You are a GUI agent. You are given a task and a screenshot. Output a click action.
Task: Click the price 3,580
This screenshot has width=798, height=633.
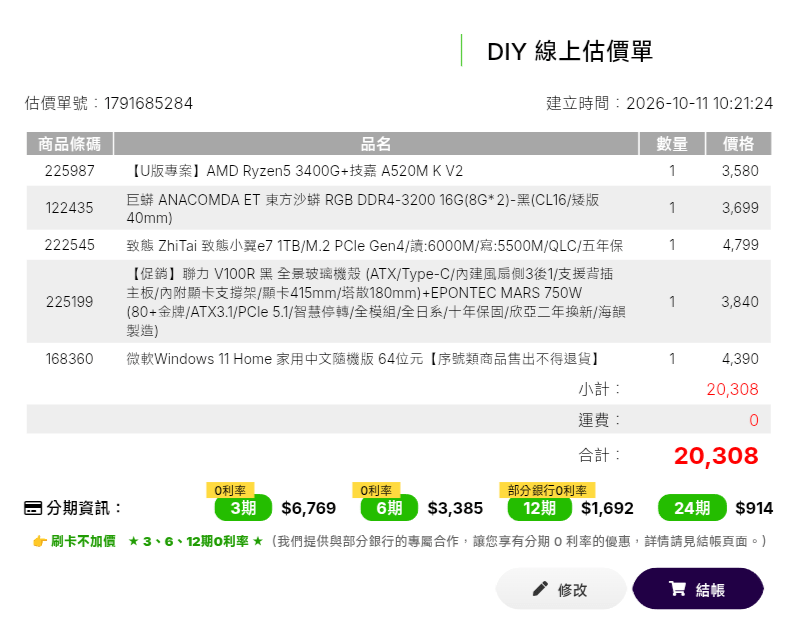coord(740,171)
